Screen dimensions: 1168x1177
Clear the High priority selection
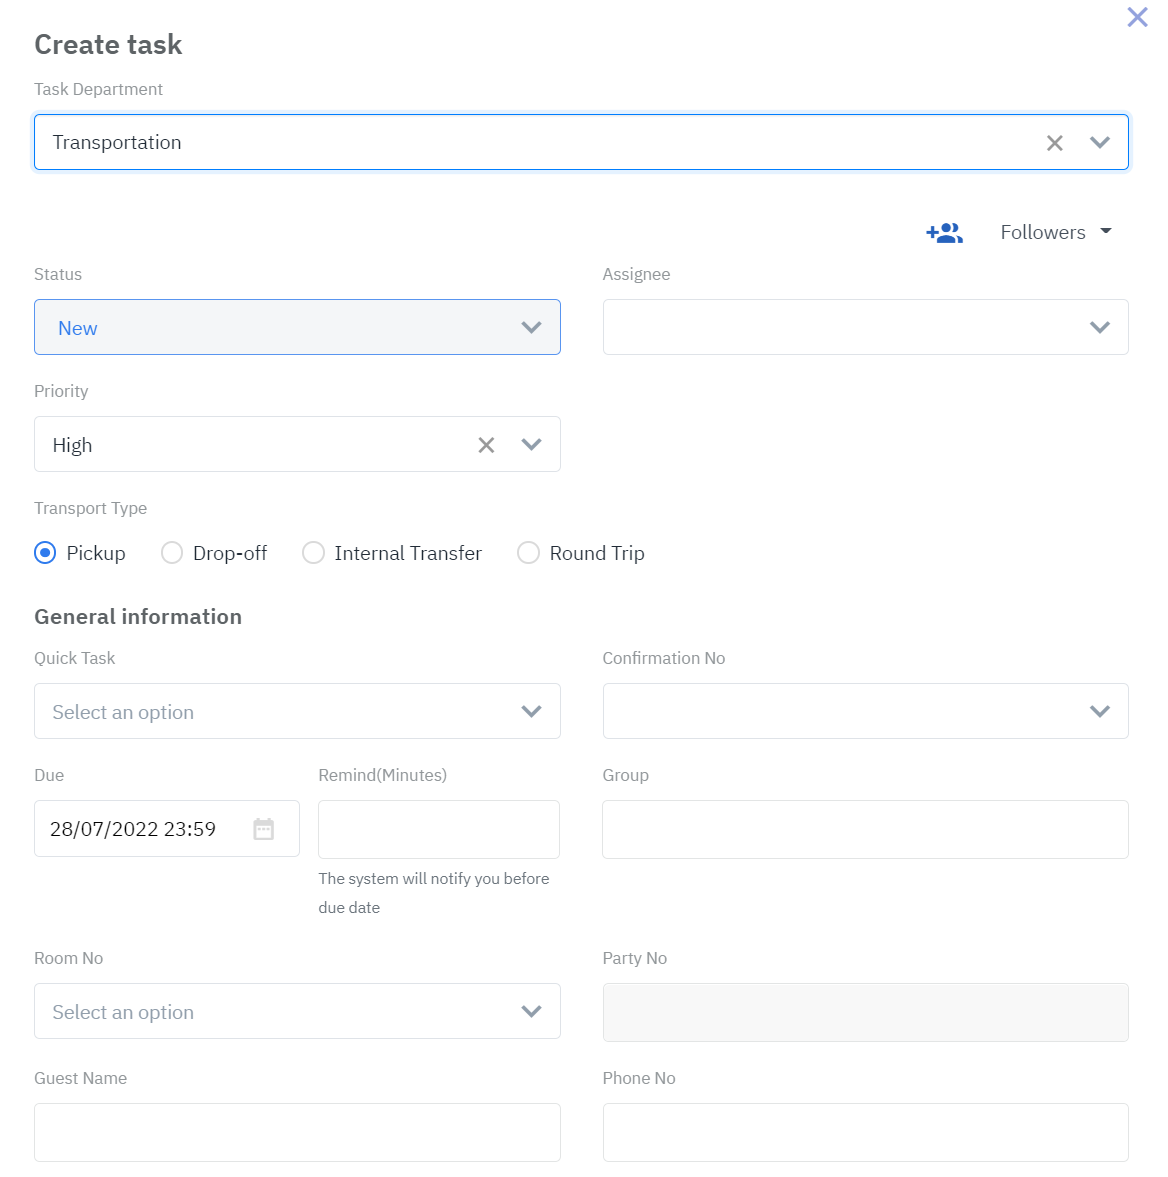pyautogui.click(x=486, y=445)
